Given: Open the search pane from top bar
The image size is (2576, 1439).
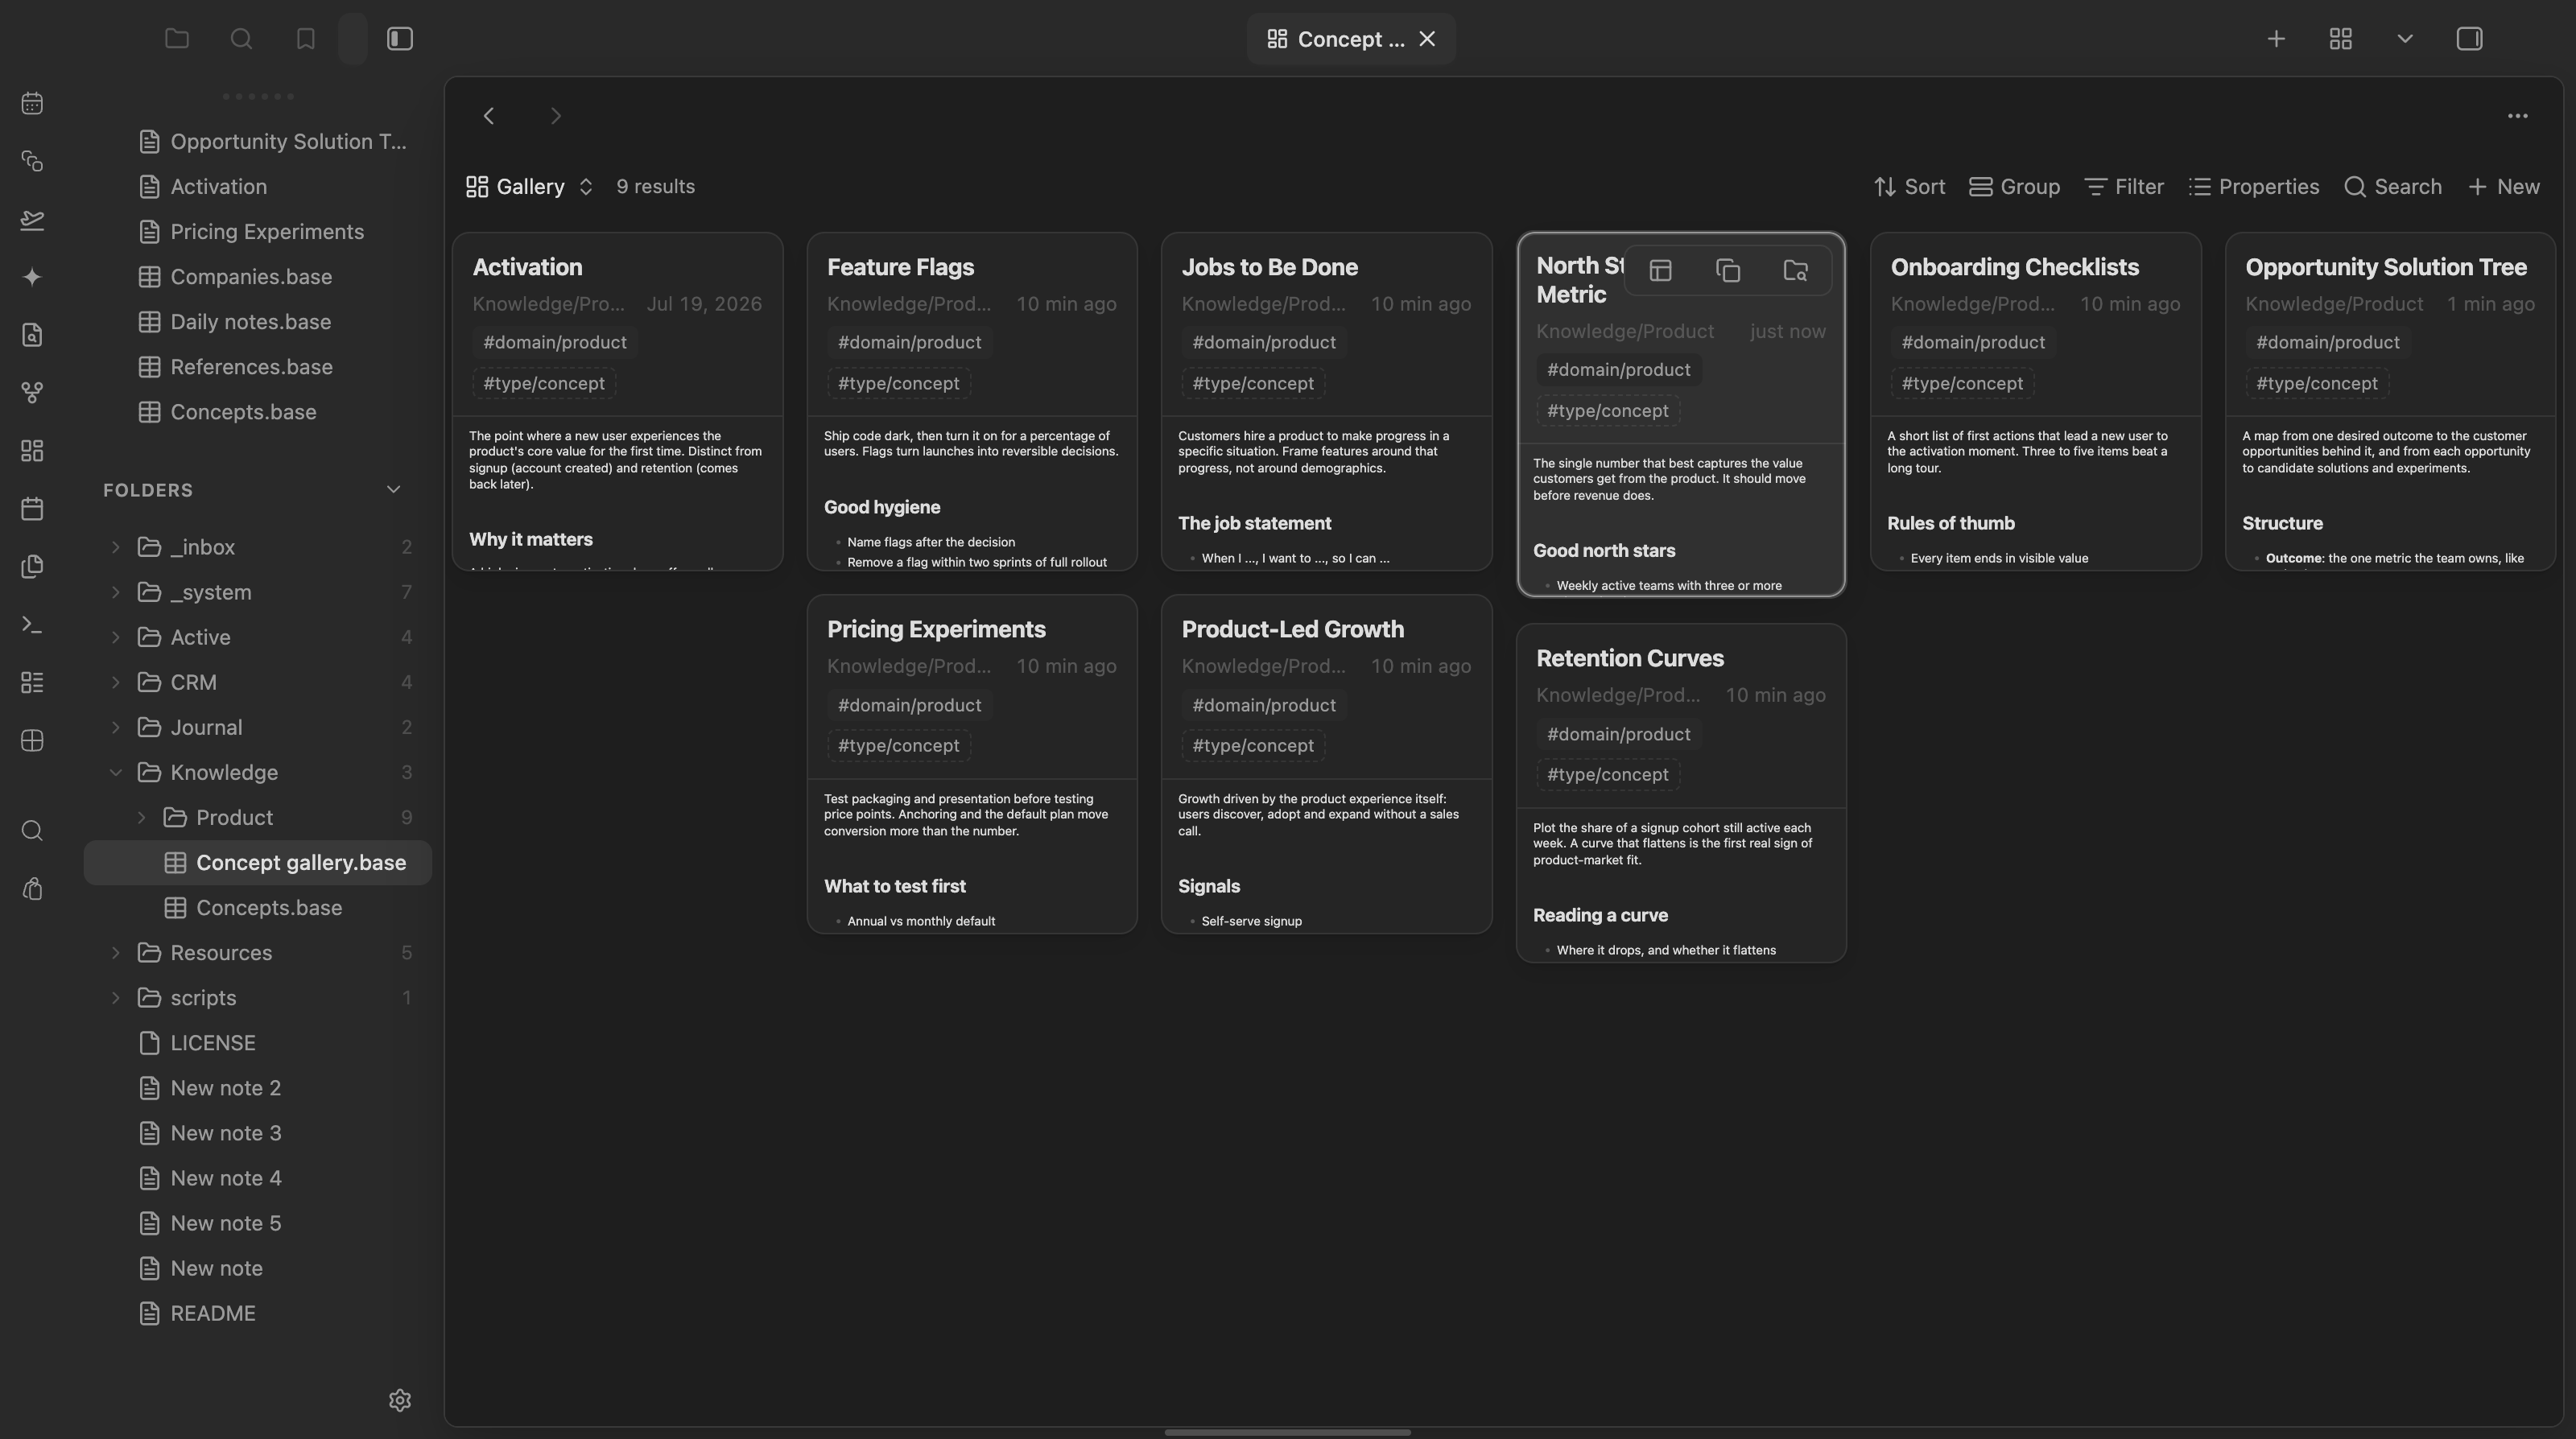Looking at the screenshot, I should pyautogui.click(x=241, y=39).
